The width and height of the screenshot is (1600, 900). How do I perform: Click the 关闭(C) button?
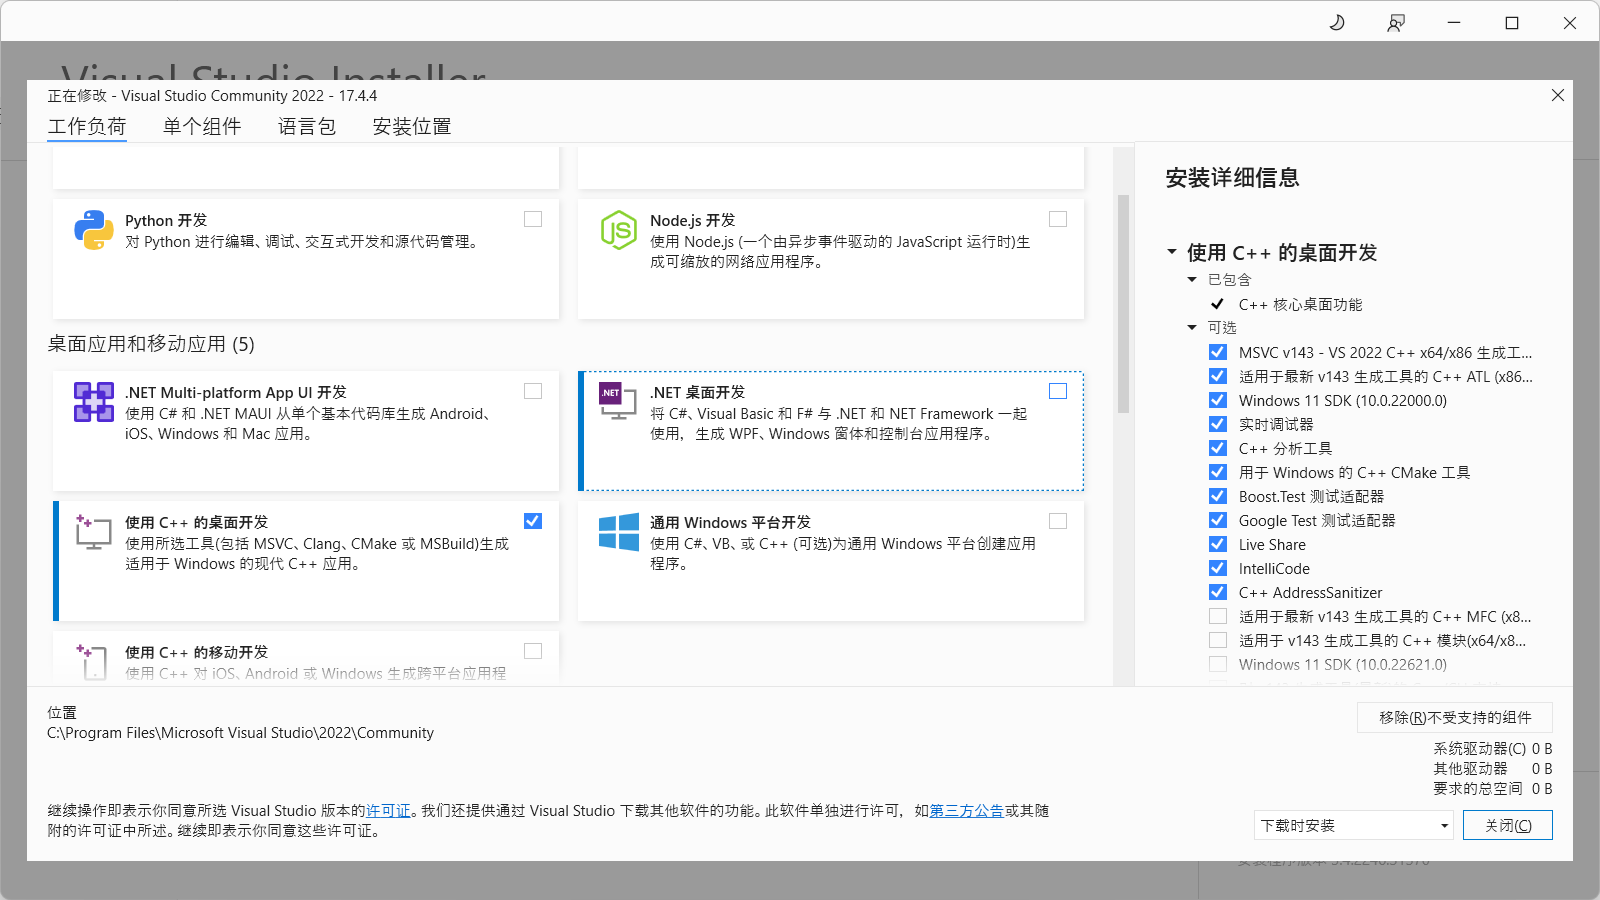[1508, 825]
